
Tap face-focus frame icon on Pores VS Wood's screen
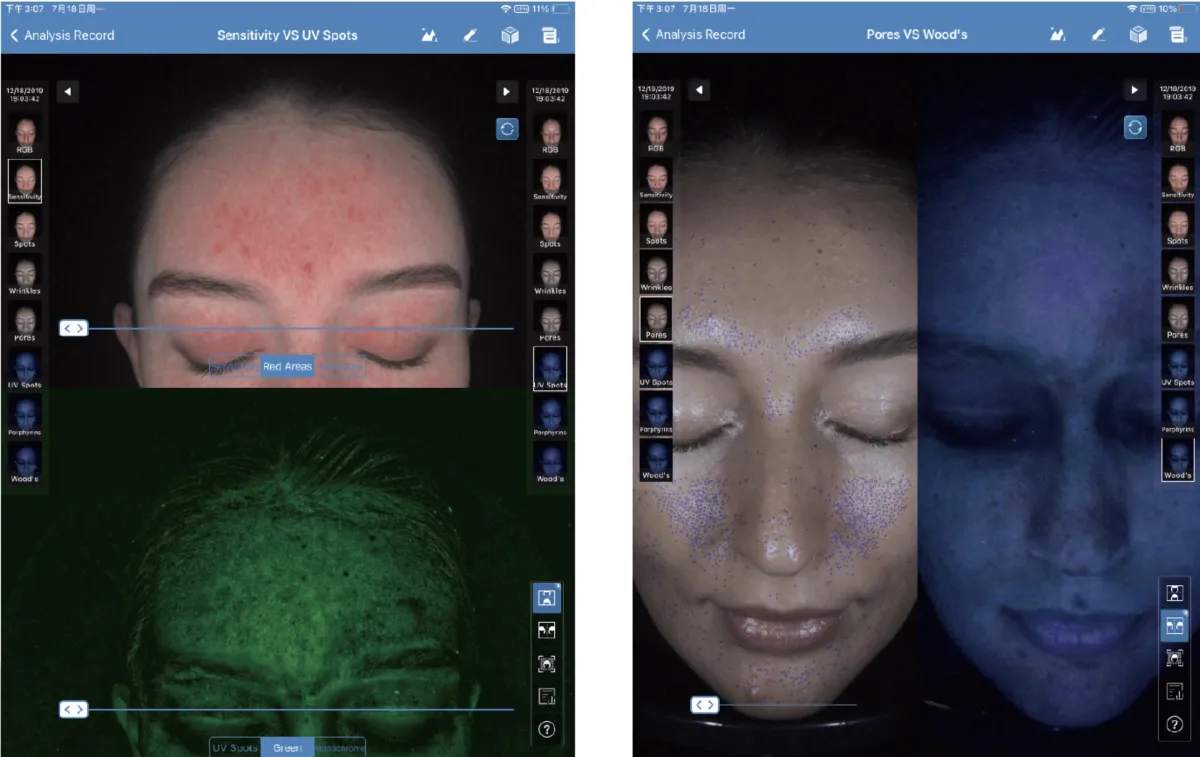[x=1175, y=658]
